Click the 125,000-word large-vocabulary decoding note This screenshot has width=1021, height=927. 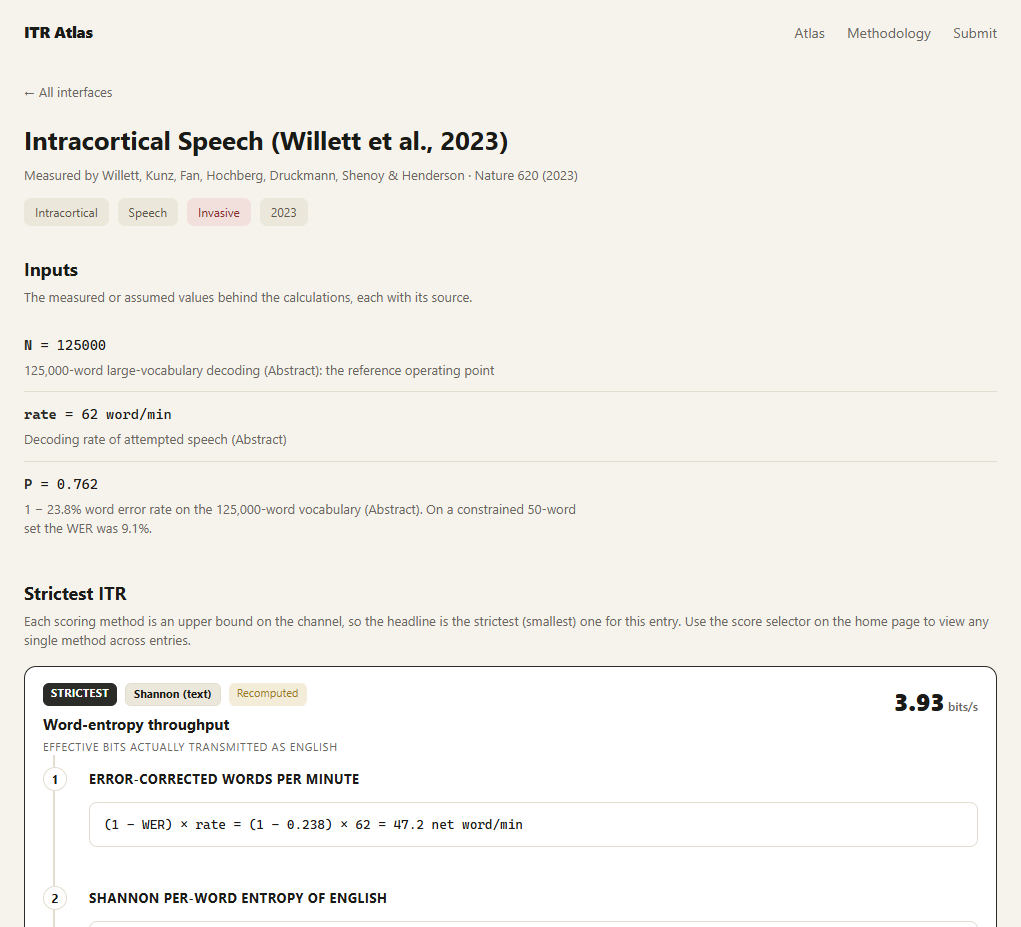259,370
